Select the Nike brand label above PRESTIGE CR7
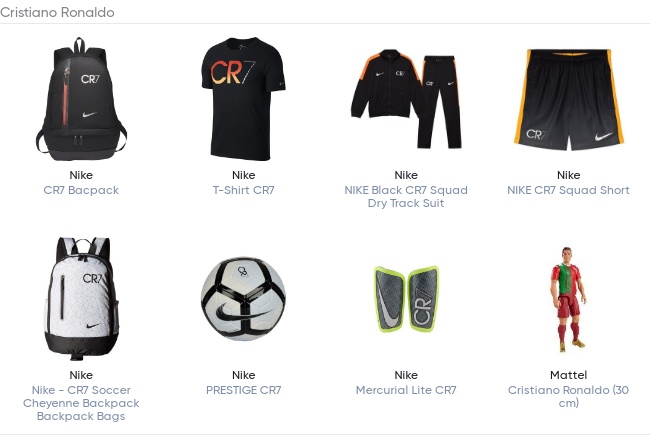 point(244,375)
